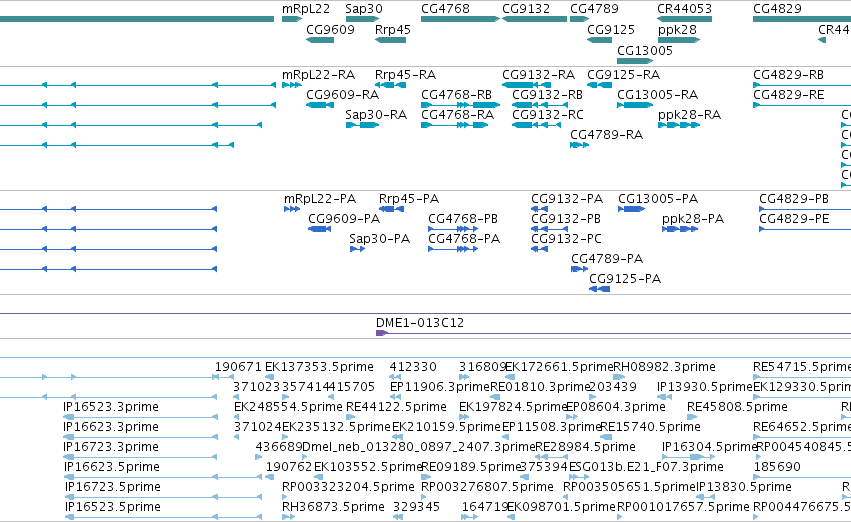This screenshot has width=851, height=522.
Task: Select the DME1-013C12 purple feature
Action: click(x=613, y=333)
